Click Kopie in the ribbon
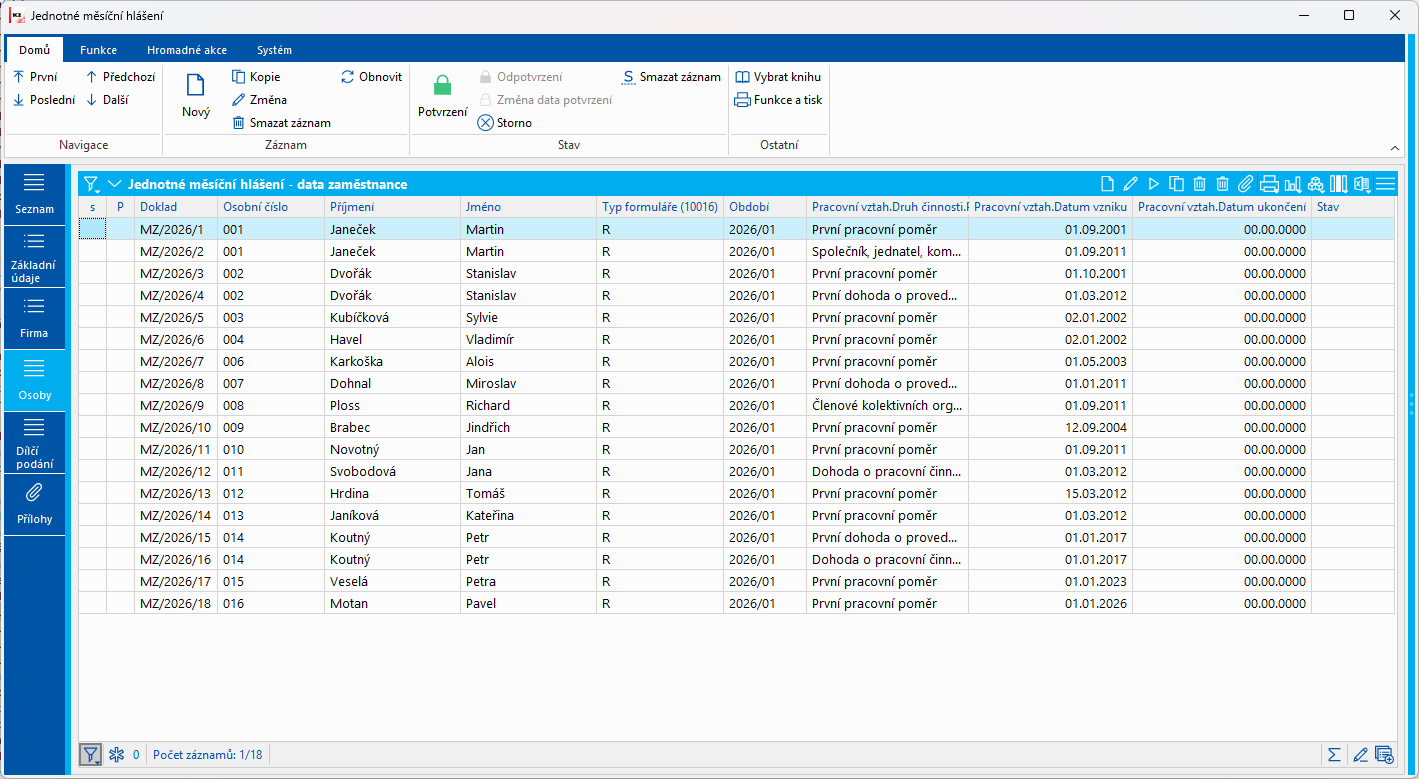The image size is (1419, 779). tap(256, 77)
